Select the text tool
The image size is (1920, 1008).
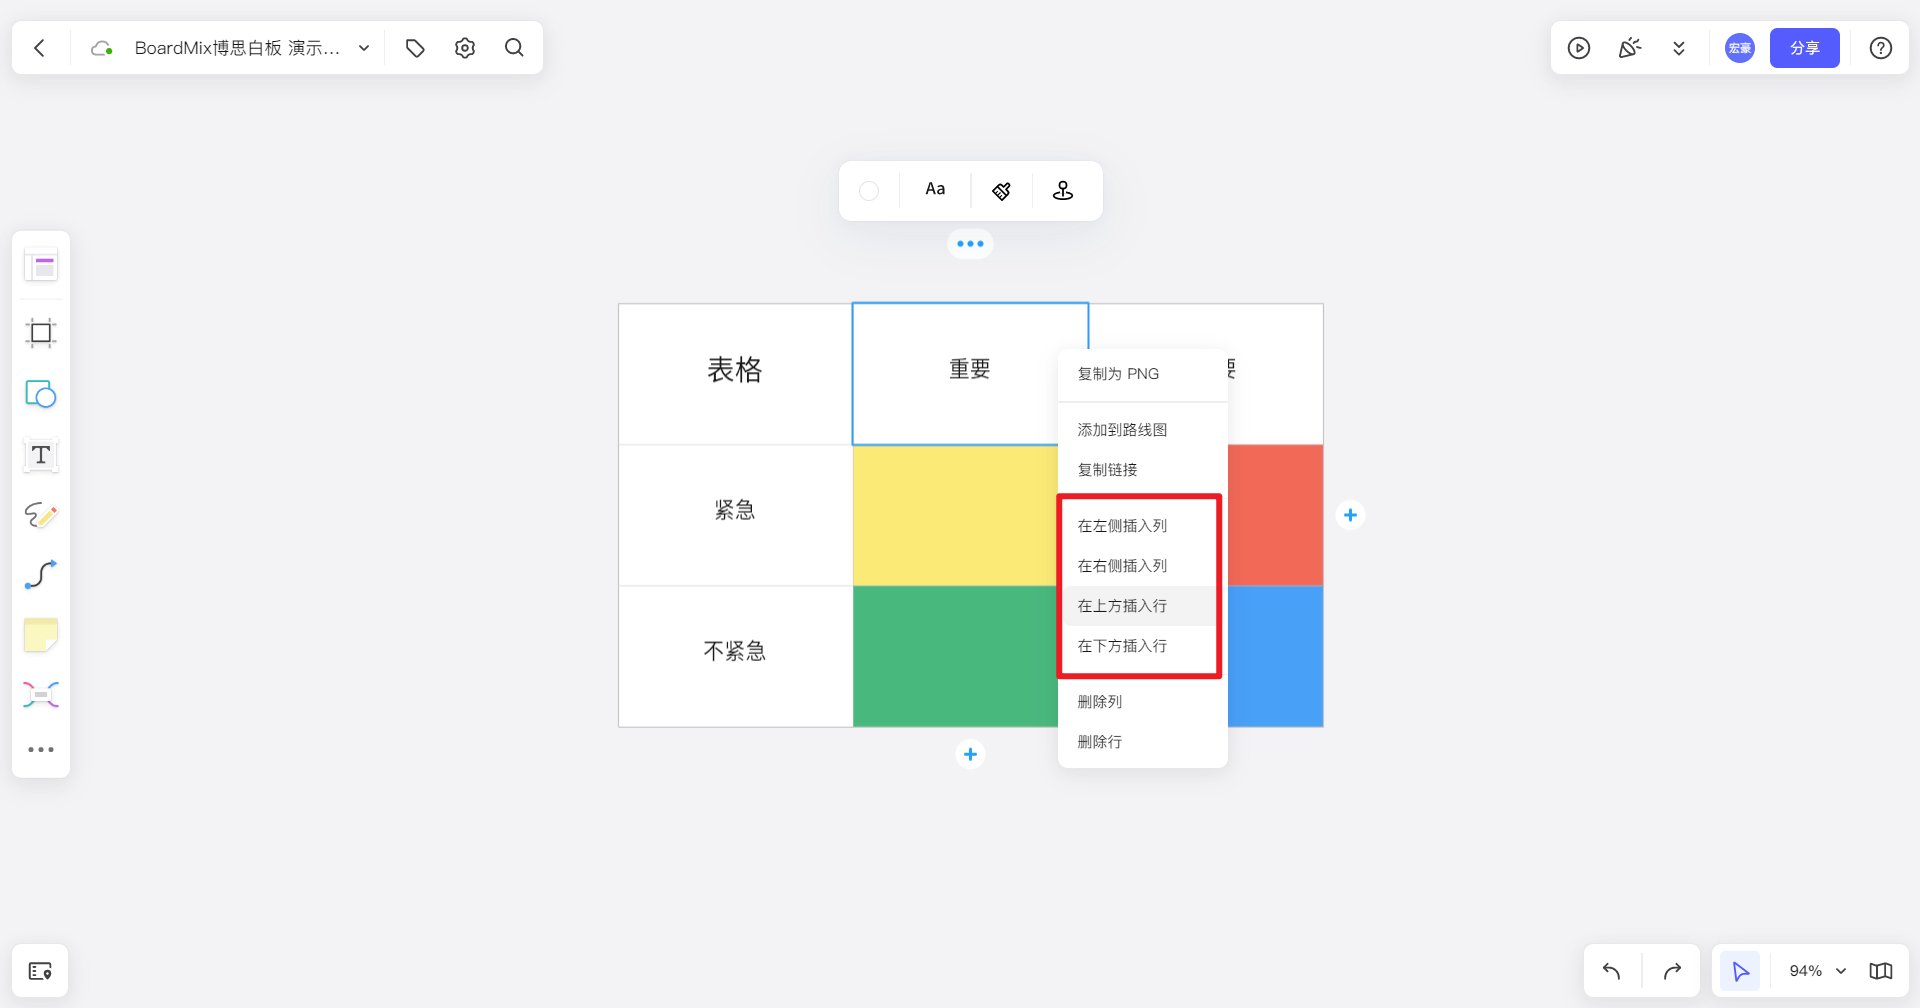click(x=40, y=455)
